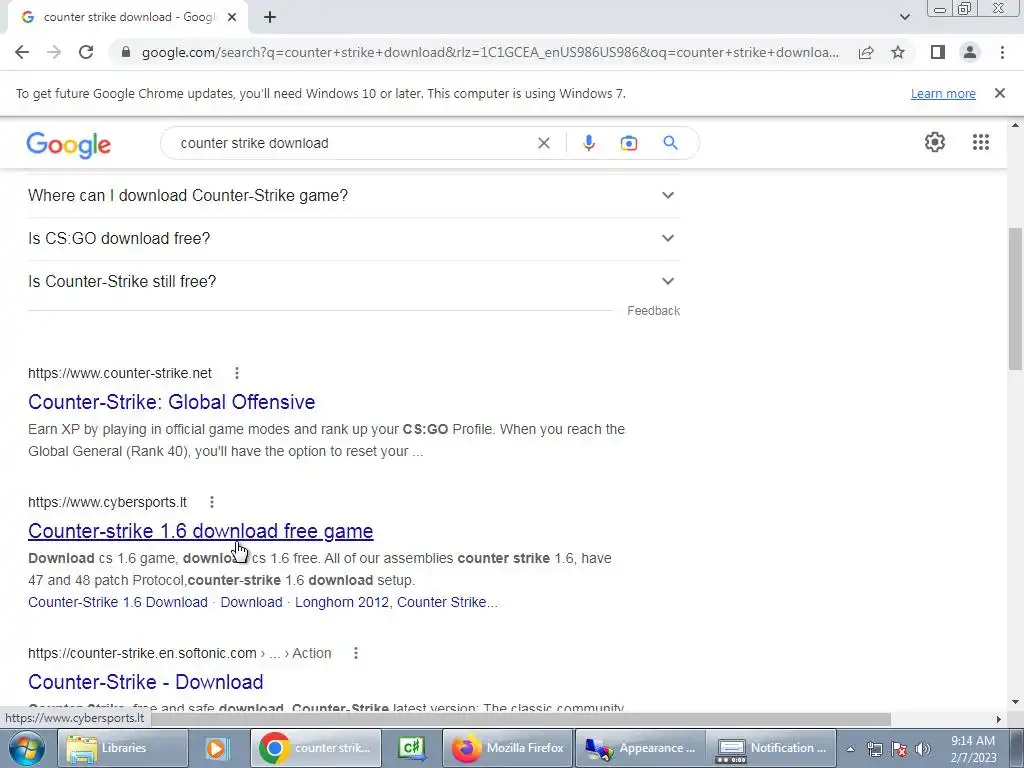Screen dimensions: 1024x768
Task: Switch to Mozilla Firefox in taskbar
Action: tap(507, 748)
